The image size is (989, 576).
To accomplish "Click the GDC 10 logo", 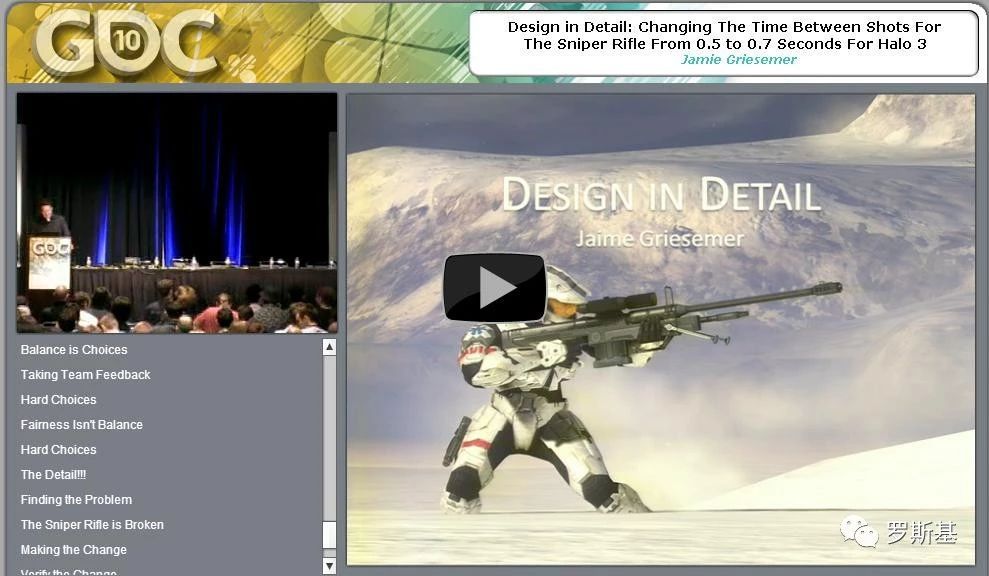I will [x=127, y=42].
